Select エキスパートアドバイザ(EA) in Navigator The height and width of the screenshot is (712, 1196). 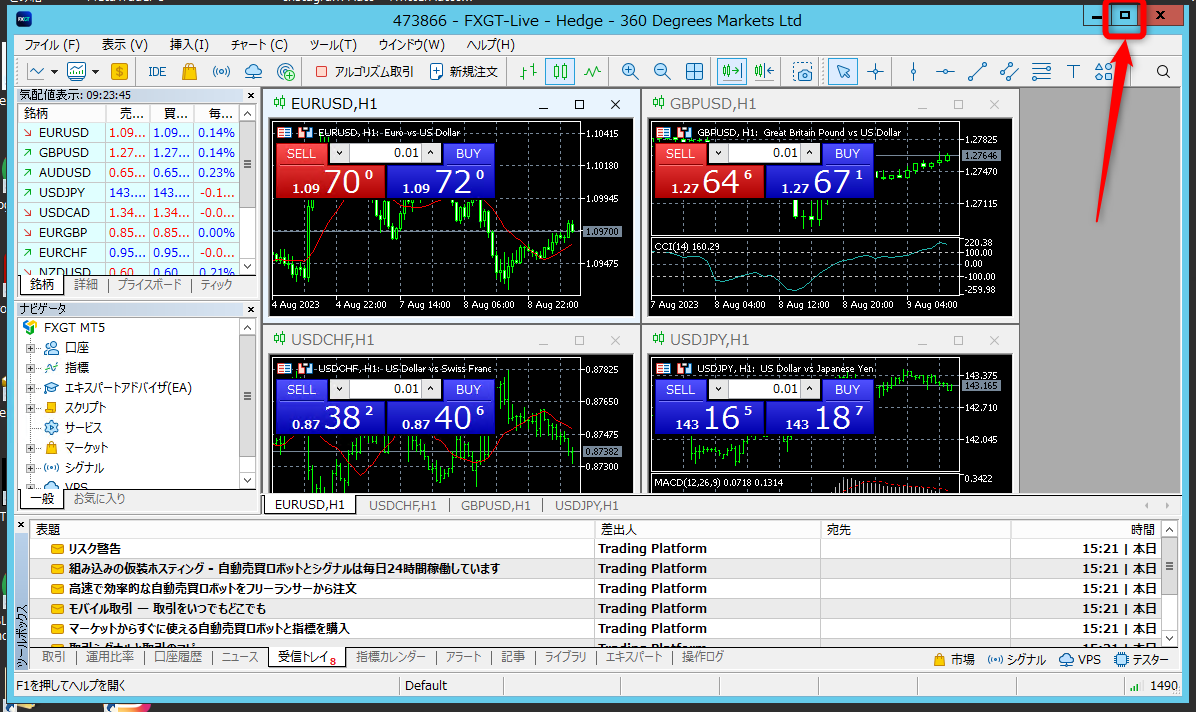(x=127, y=388)
